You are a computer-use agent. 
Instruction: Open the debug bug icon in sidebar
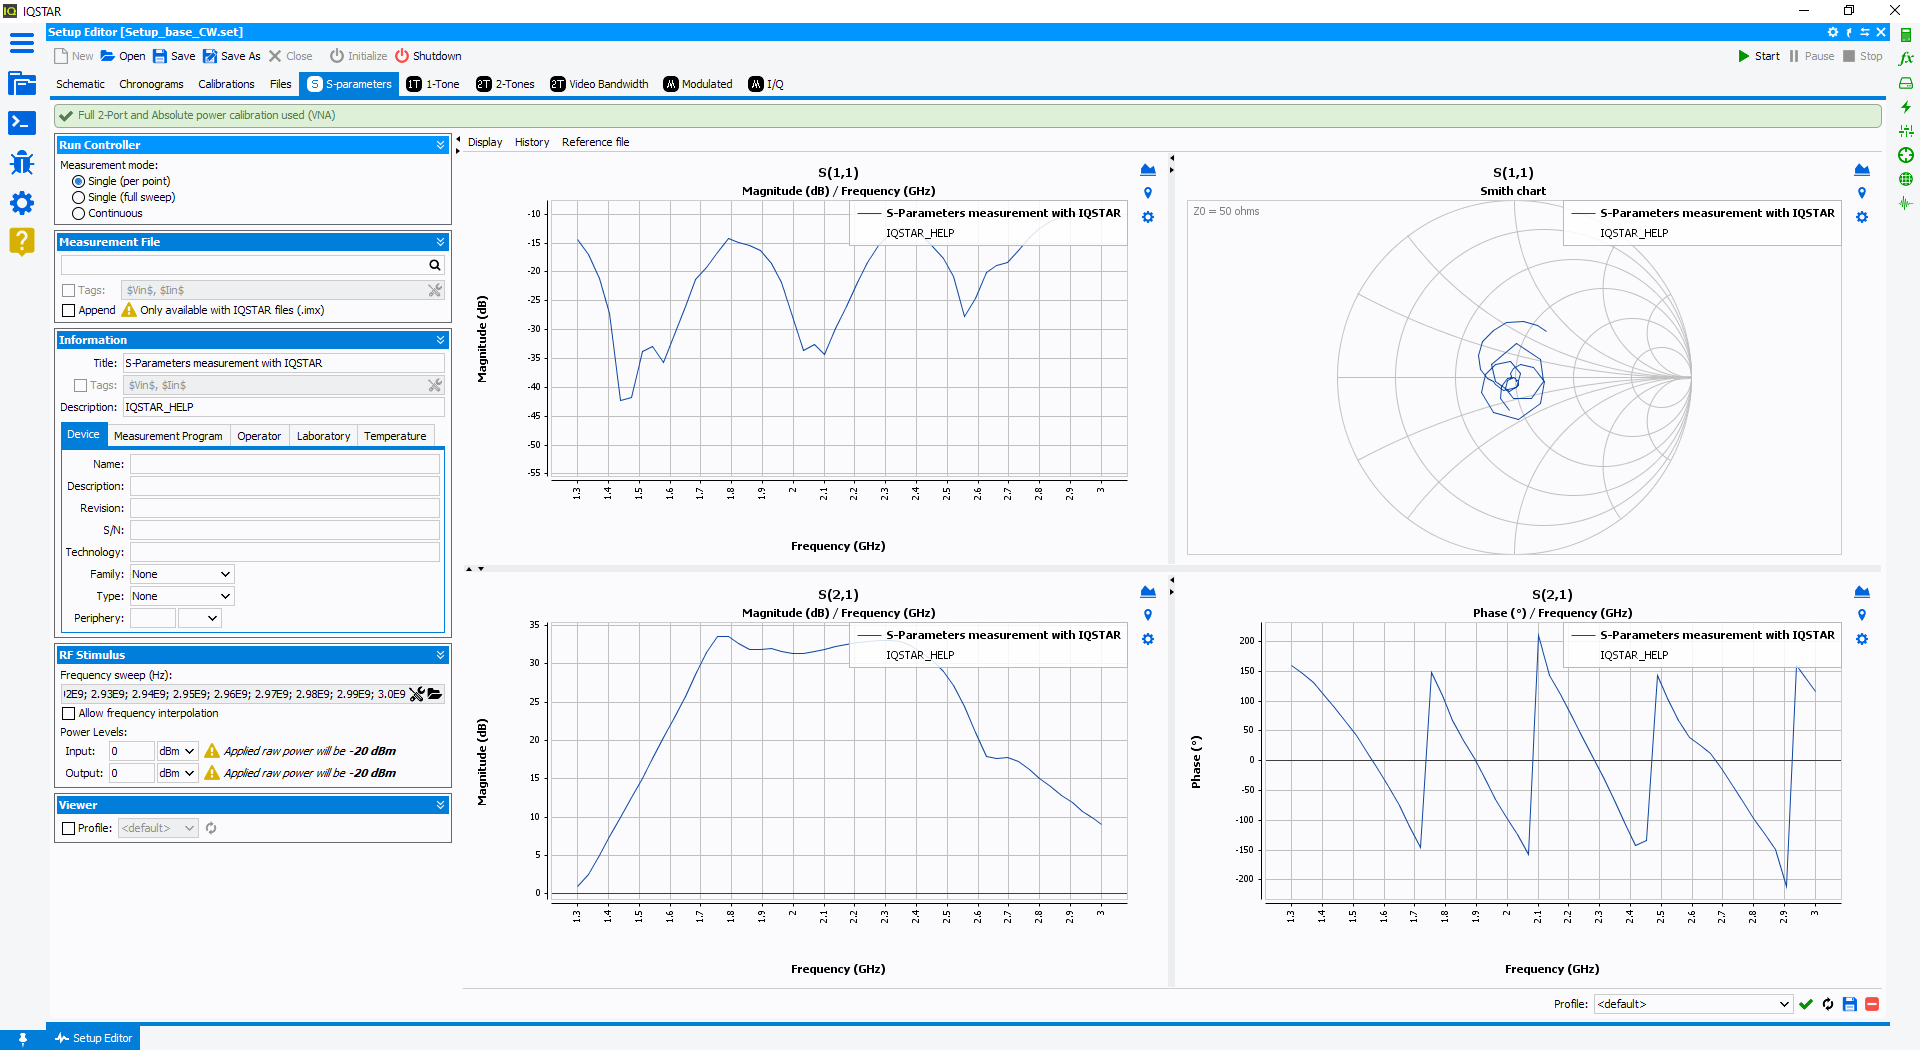[x=22, y=162]
